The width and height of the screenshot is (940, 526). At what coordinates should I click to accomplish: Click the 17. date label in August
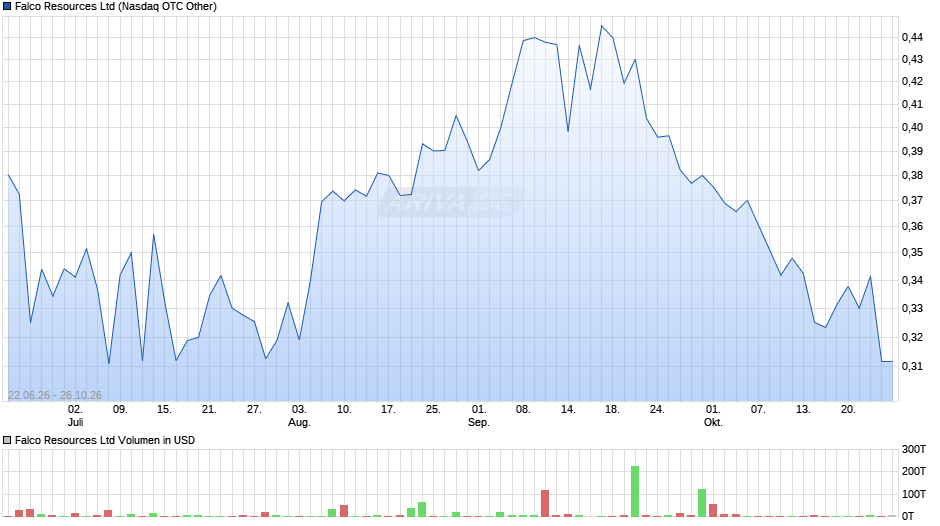pos(388,410)
